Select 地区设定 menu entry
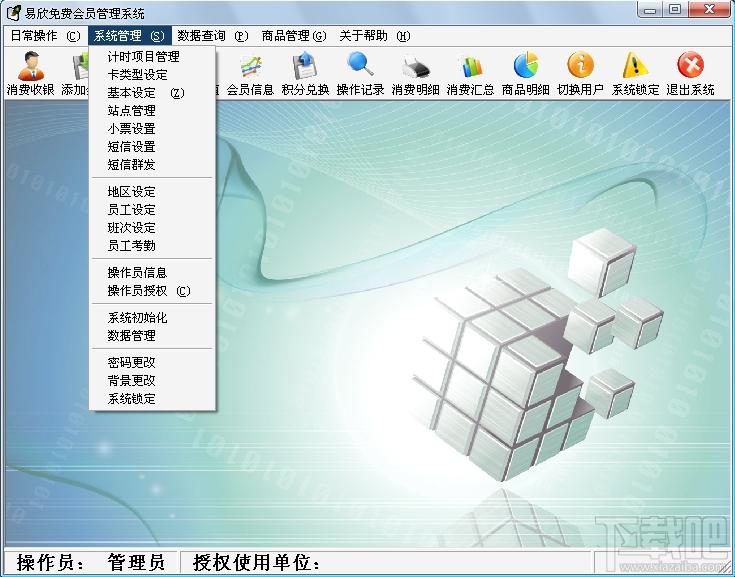This screenshot has height=577, width=735. click(152, 192)
